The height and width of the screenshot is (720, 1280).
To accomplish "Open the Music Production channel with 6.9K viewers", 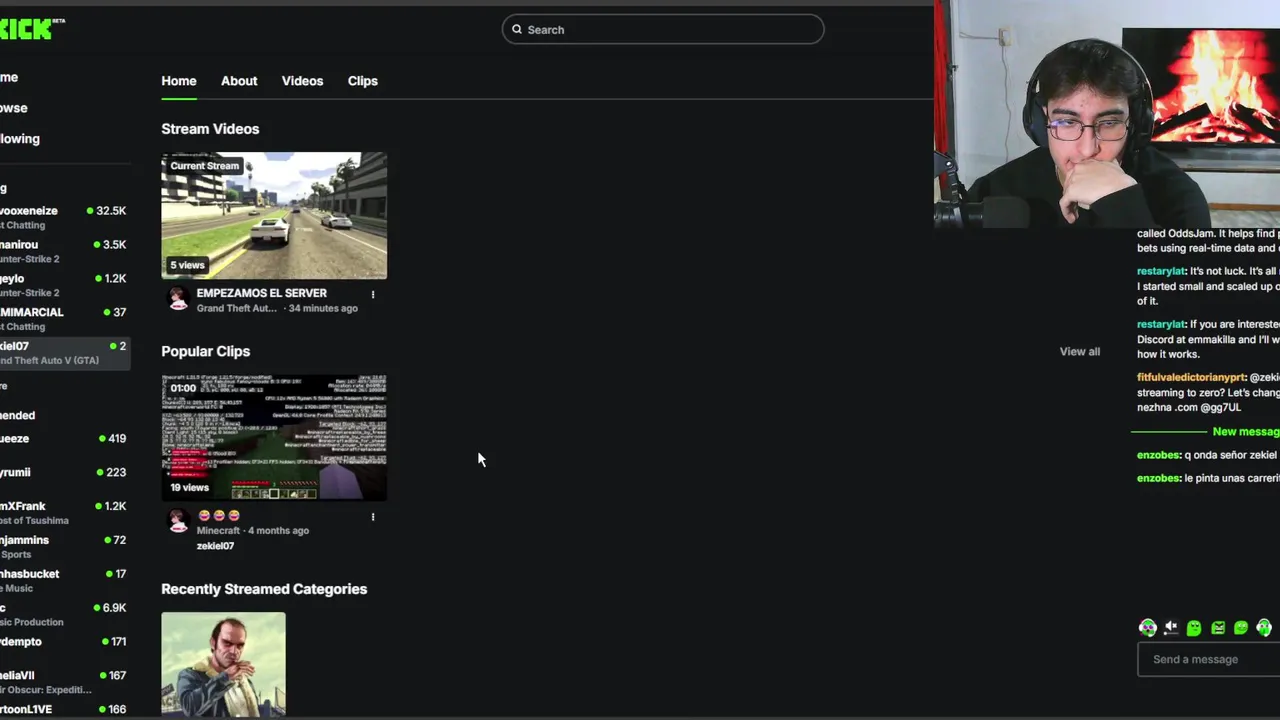I will (64, 614).
